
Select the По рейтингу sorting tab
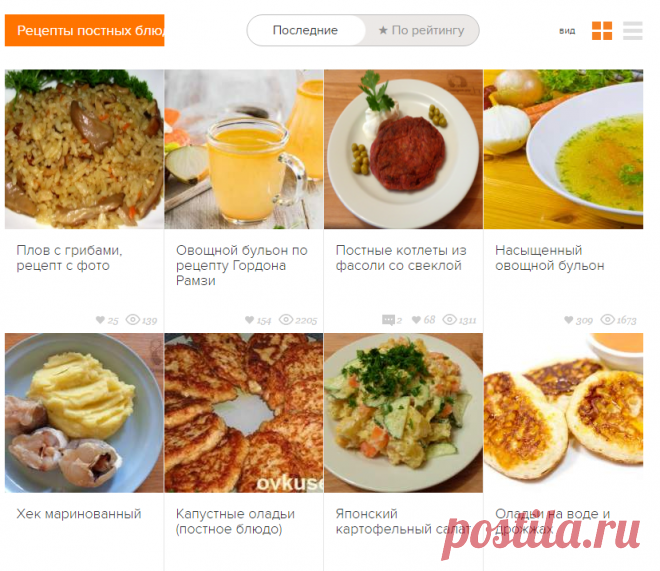(x=421, y=30)
